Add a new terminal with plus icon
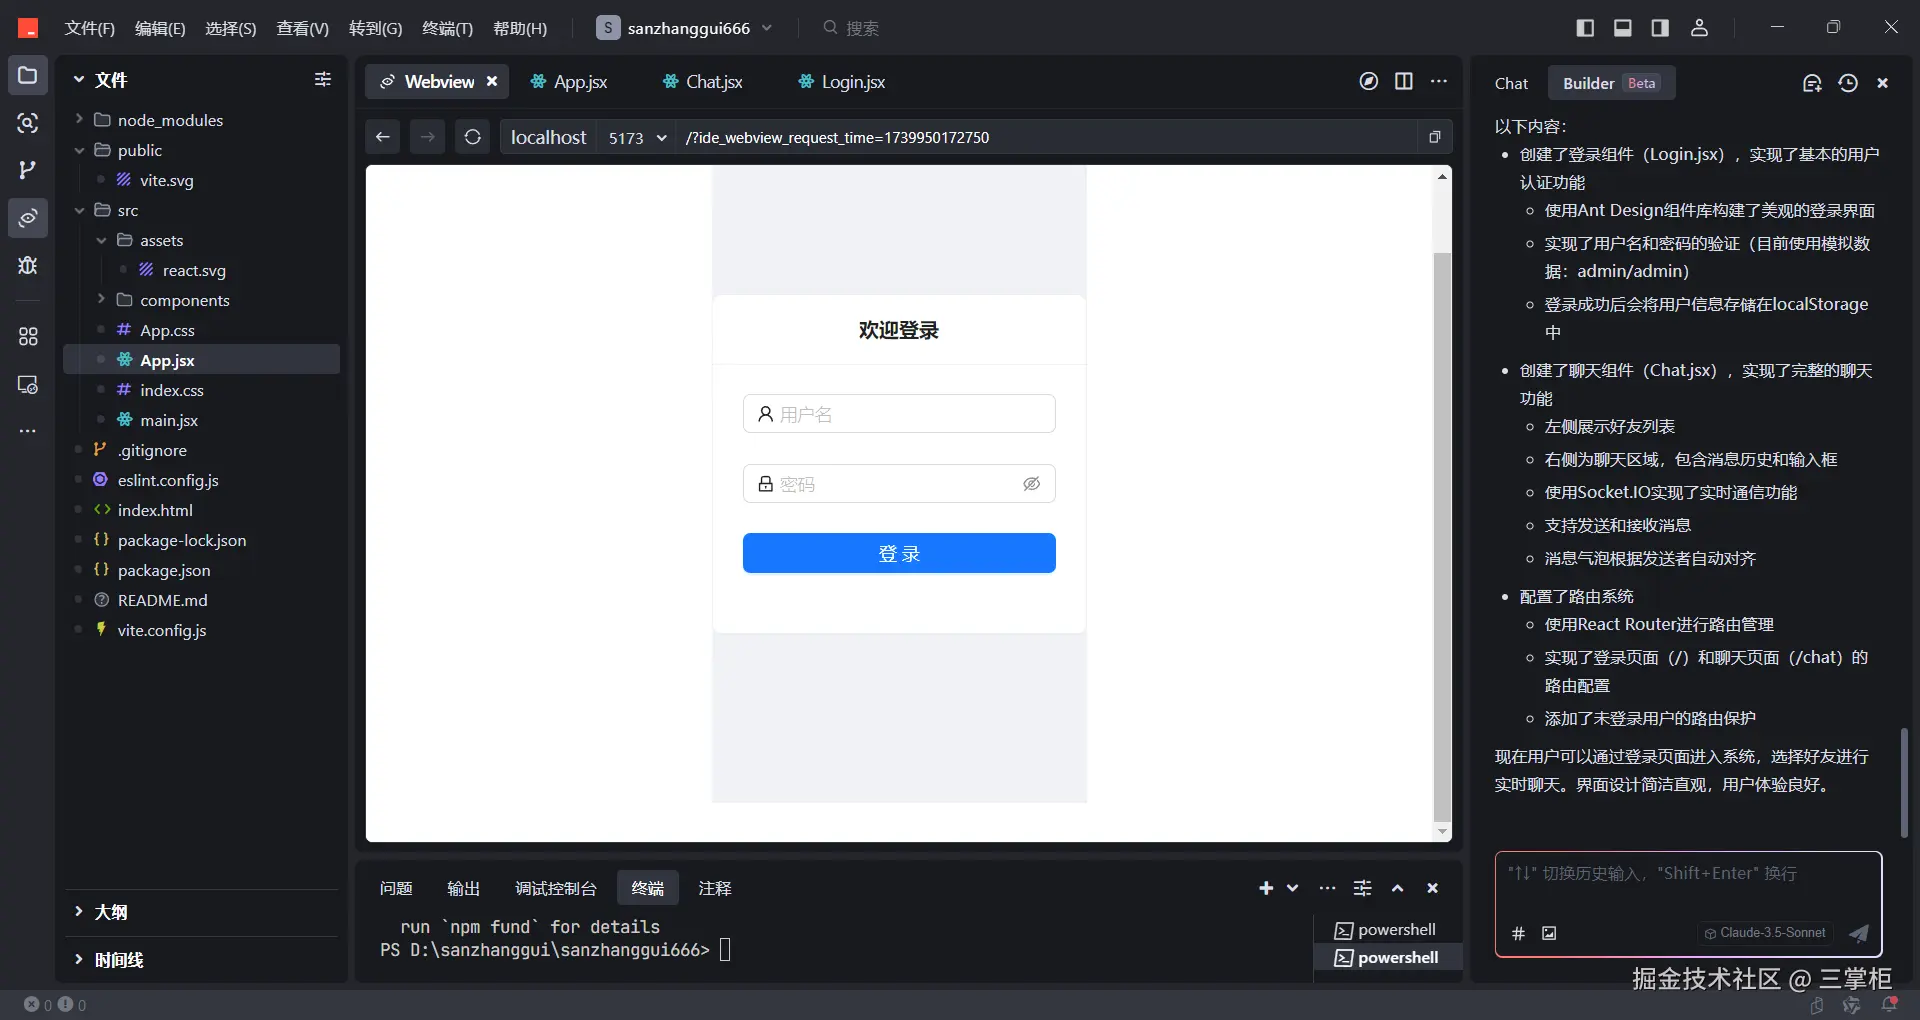 [1266, 888]
